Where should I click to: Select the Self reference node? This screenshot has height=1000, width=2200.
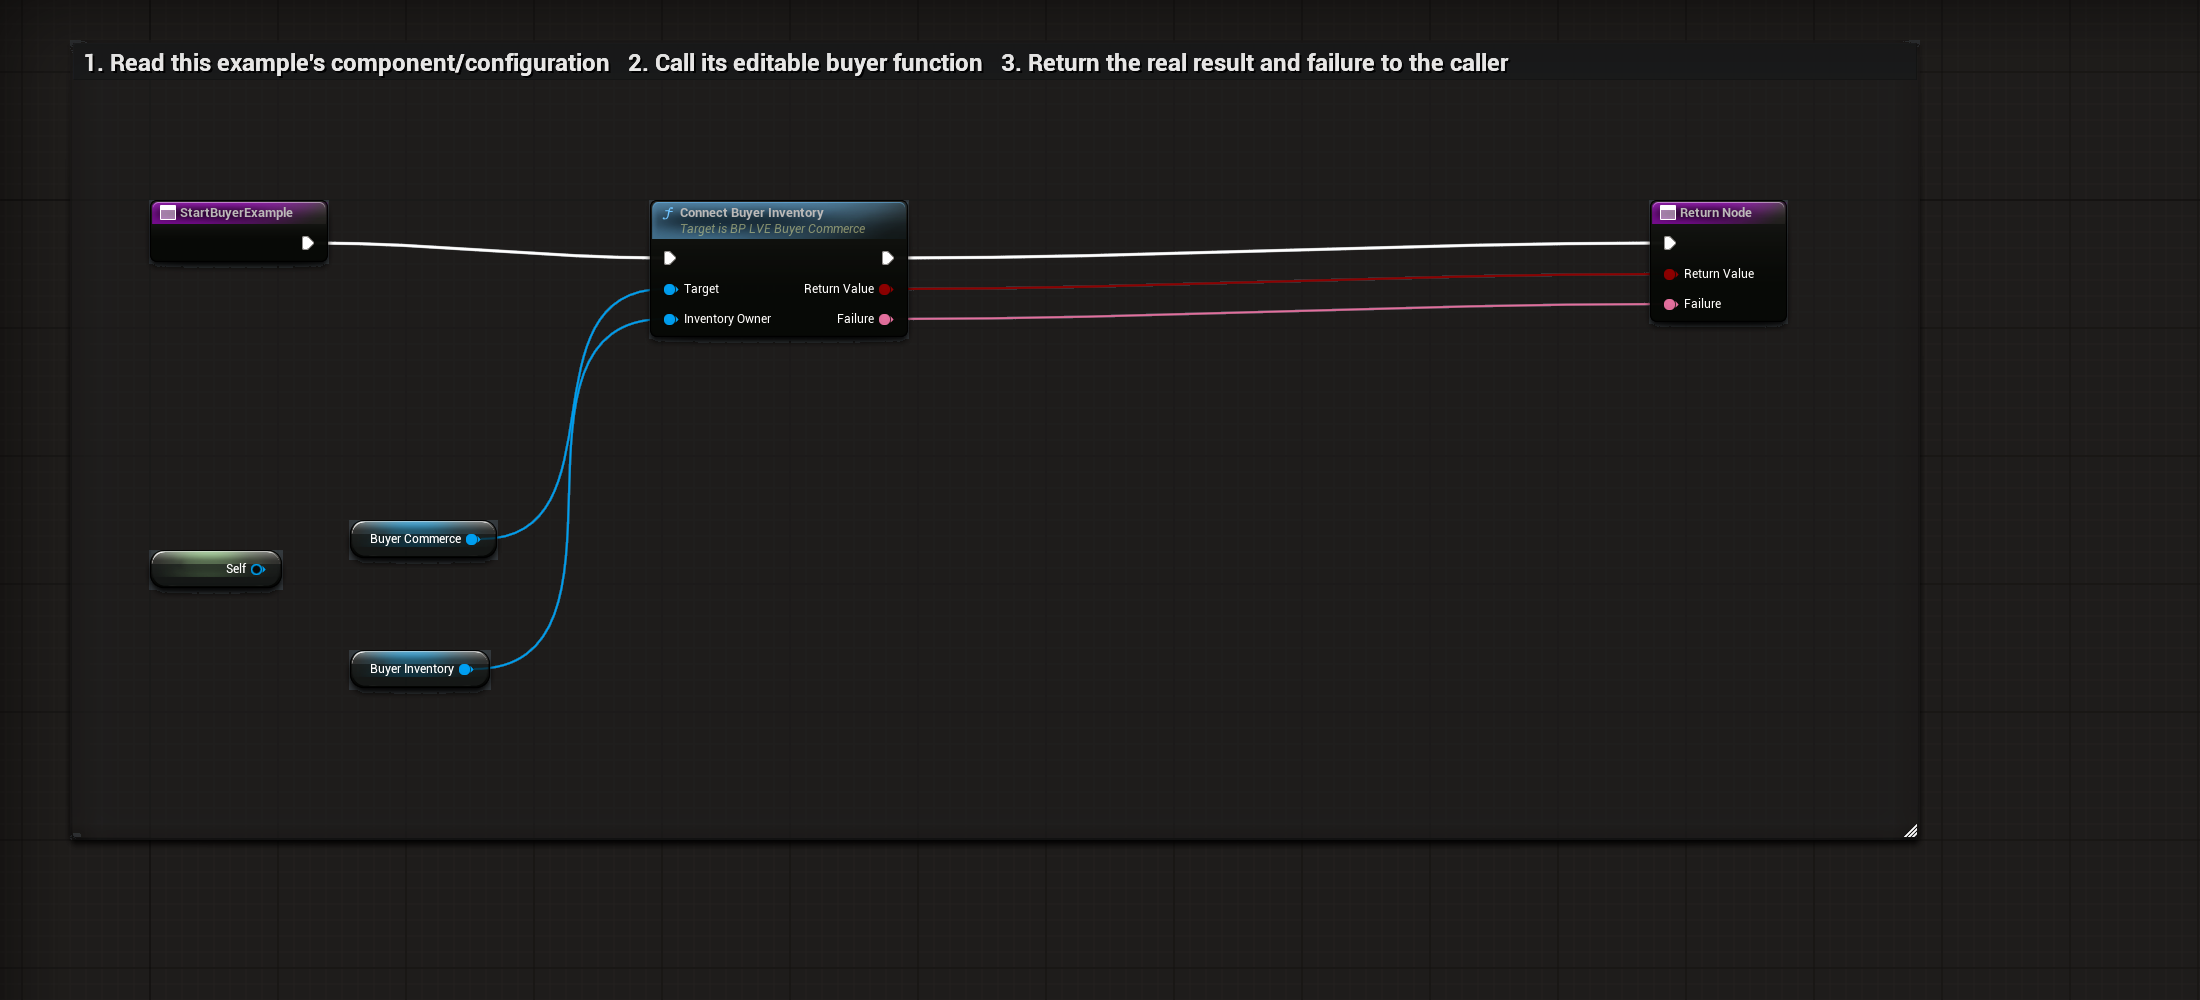point(216,569)
